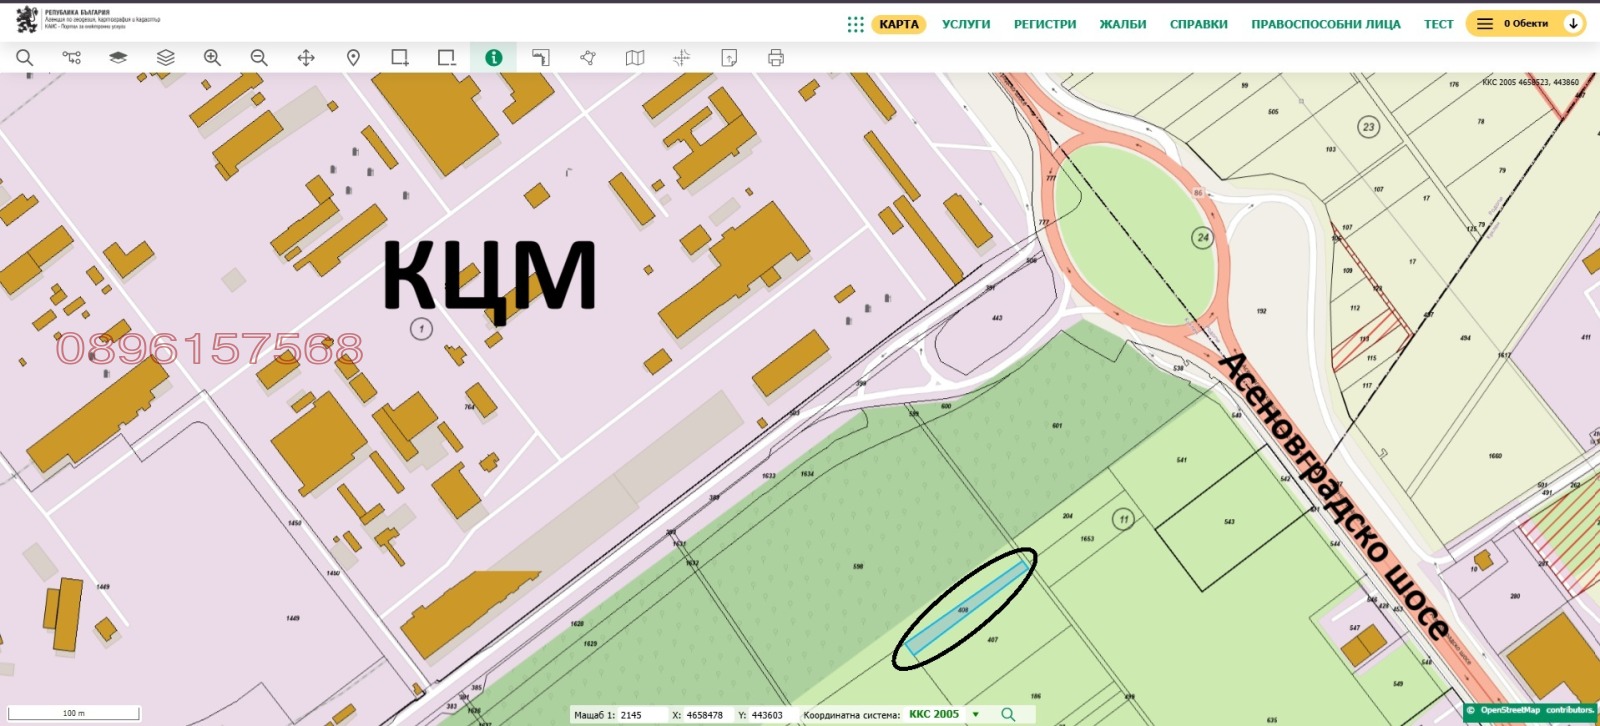
Task: Open the КАРТА tab
Action: click(x=899, y=24)
